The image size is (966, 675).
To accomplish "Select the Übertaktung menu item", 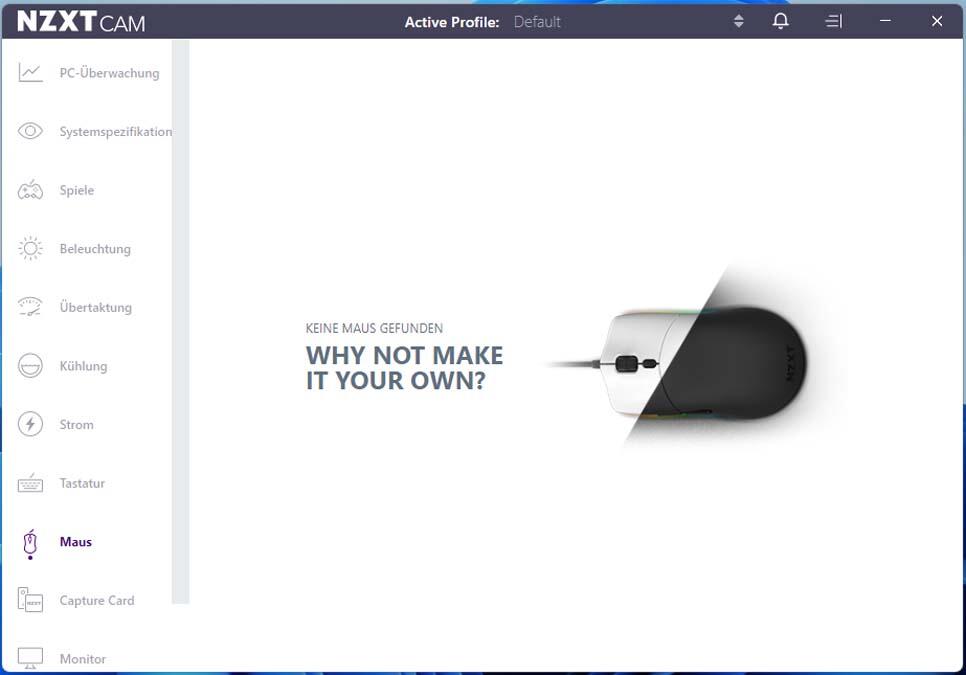I will point(95,307).
